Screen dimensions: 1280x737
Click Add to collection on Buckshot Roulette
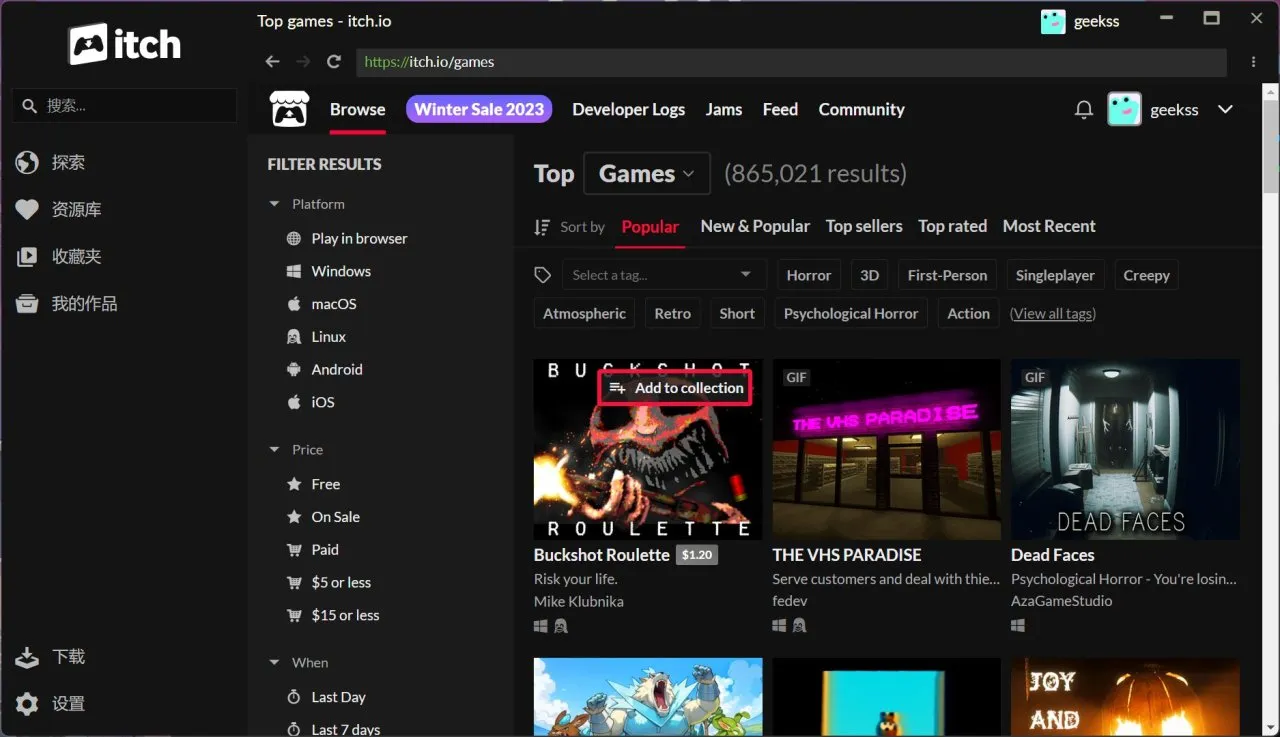coord(675,388)
